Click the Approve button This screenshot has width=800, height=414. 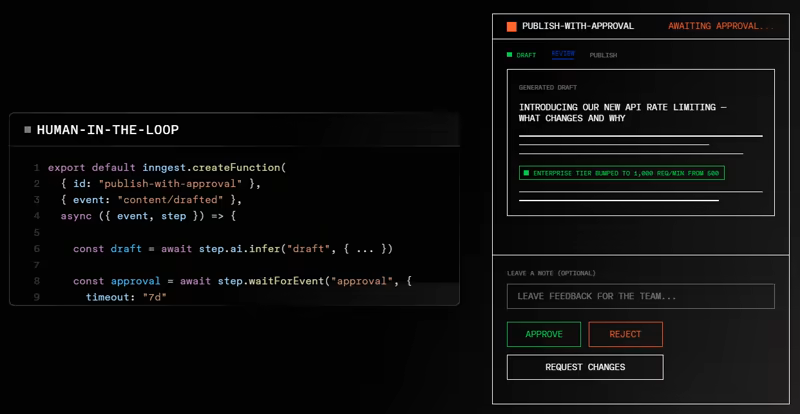544,334
